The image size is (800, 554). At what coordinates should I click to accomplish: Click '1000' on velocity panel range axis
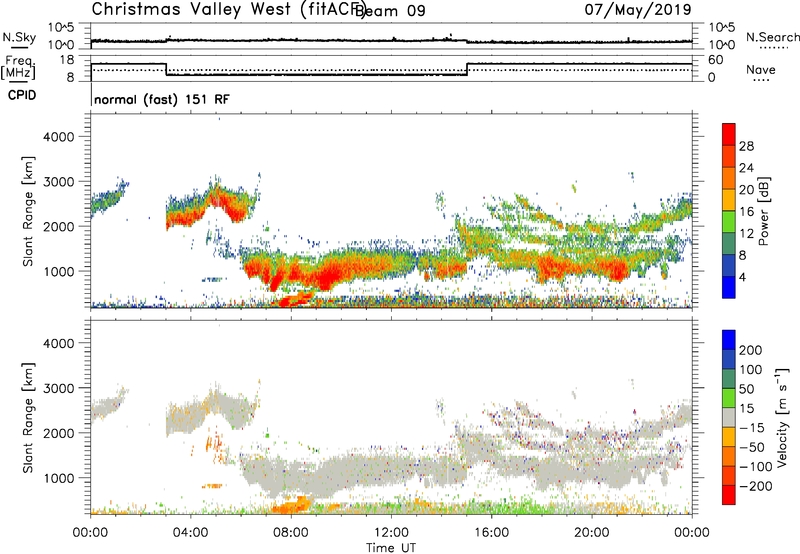click(59, 478)
